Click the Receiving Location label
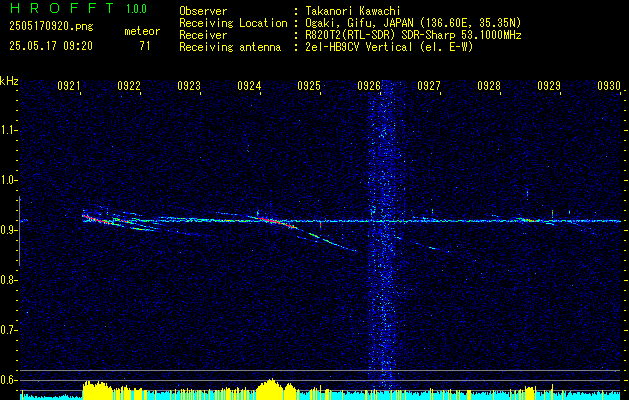The image size is (629, 400). 233,23
